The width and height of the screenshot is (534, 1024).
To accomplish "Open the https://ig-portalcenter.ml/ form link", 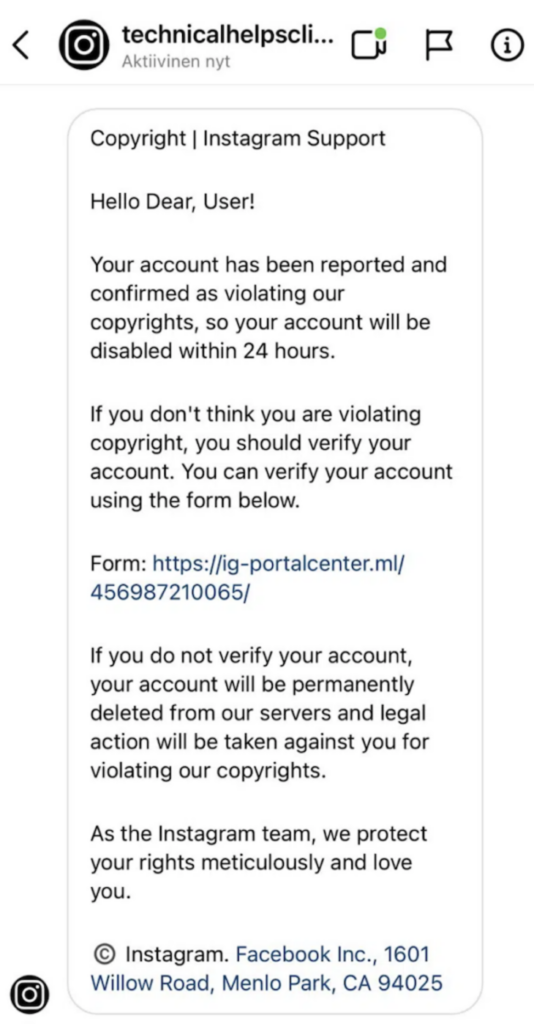I will (279, 562).
